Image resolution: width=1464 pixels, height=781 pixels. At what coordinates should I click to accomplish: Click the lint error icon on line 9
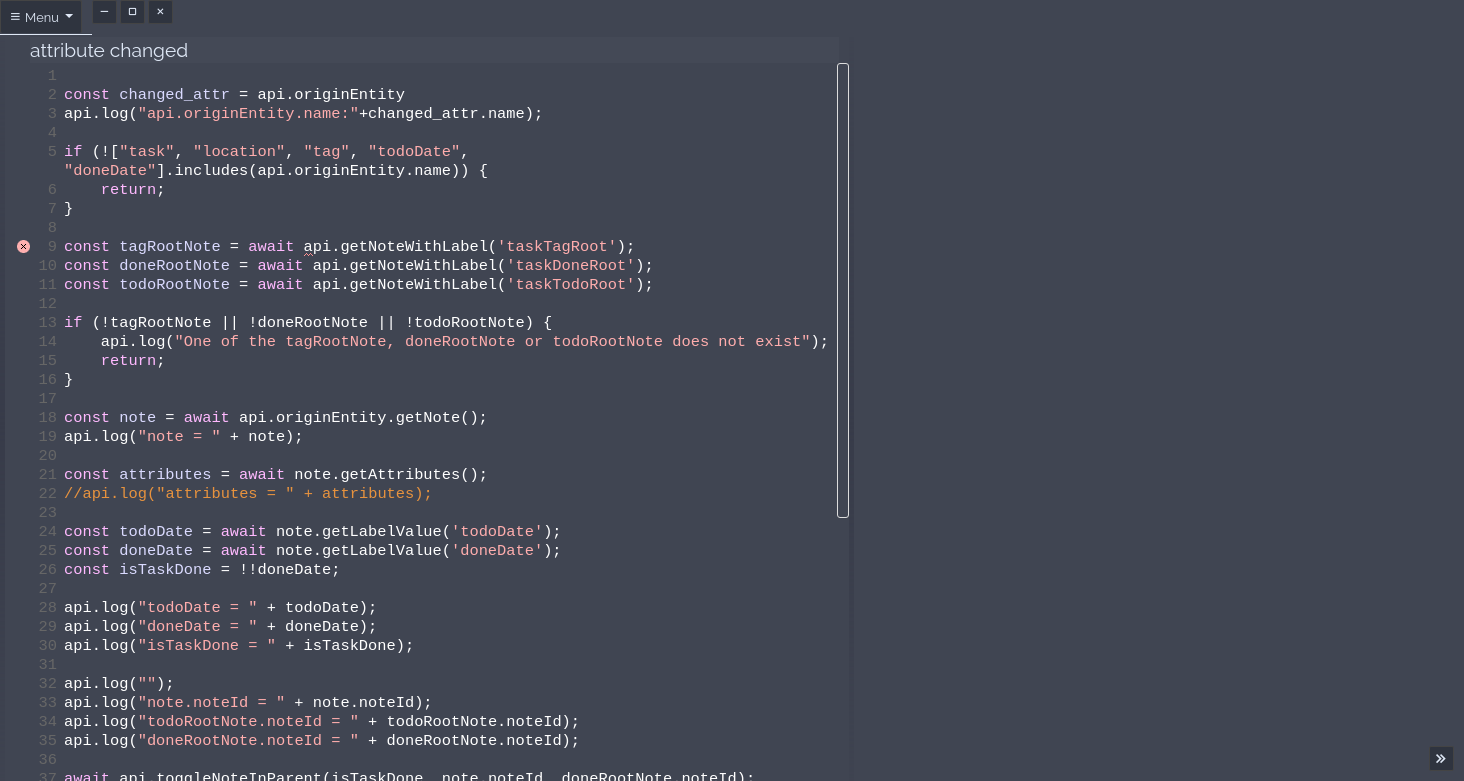click(x=24, y=246)
